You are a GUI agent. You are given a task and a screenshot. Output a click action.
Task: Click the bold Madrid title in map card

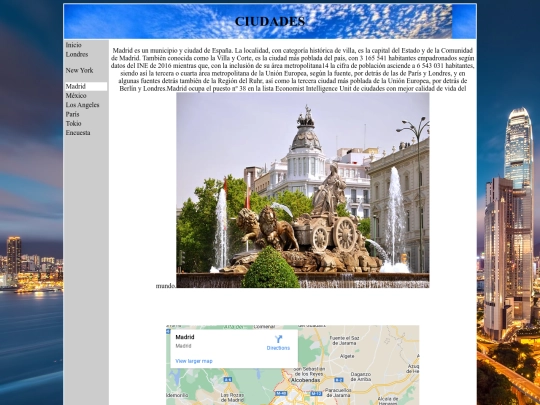185,337
